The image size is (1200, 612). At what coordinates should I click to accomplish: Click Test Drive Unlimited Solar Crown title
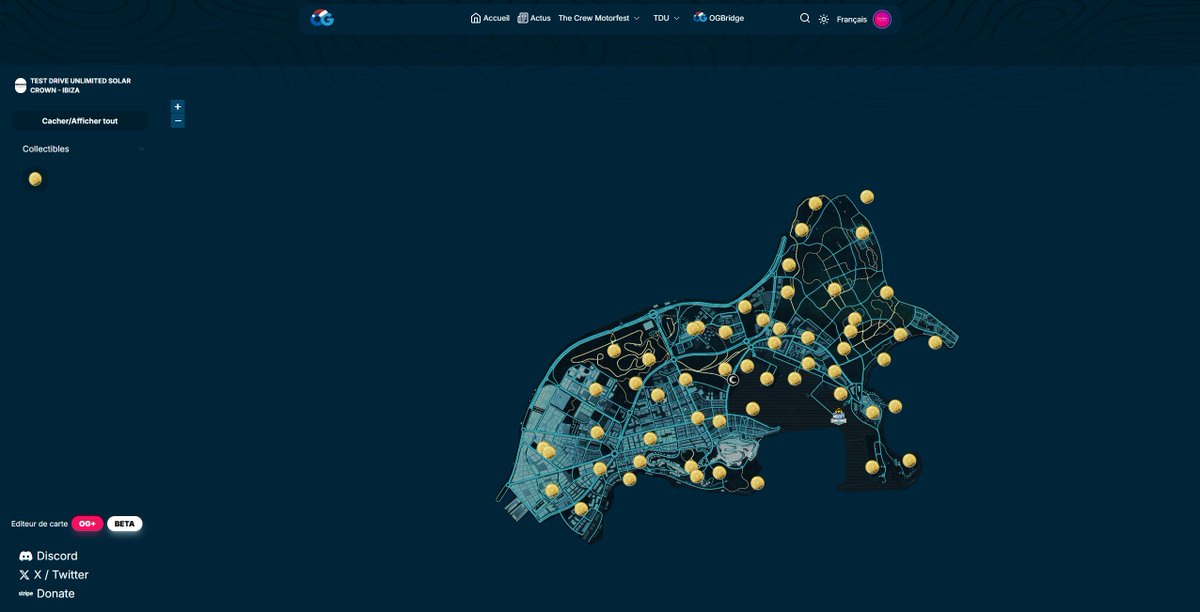80,85
